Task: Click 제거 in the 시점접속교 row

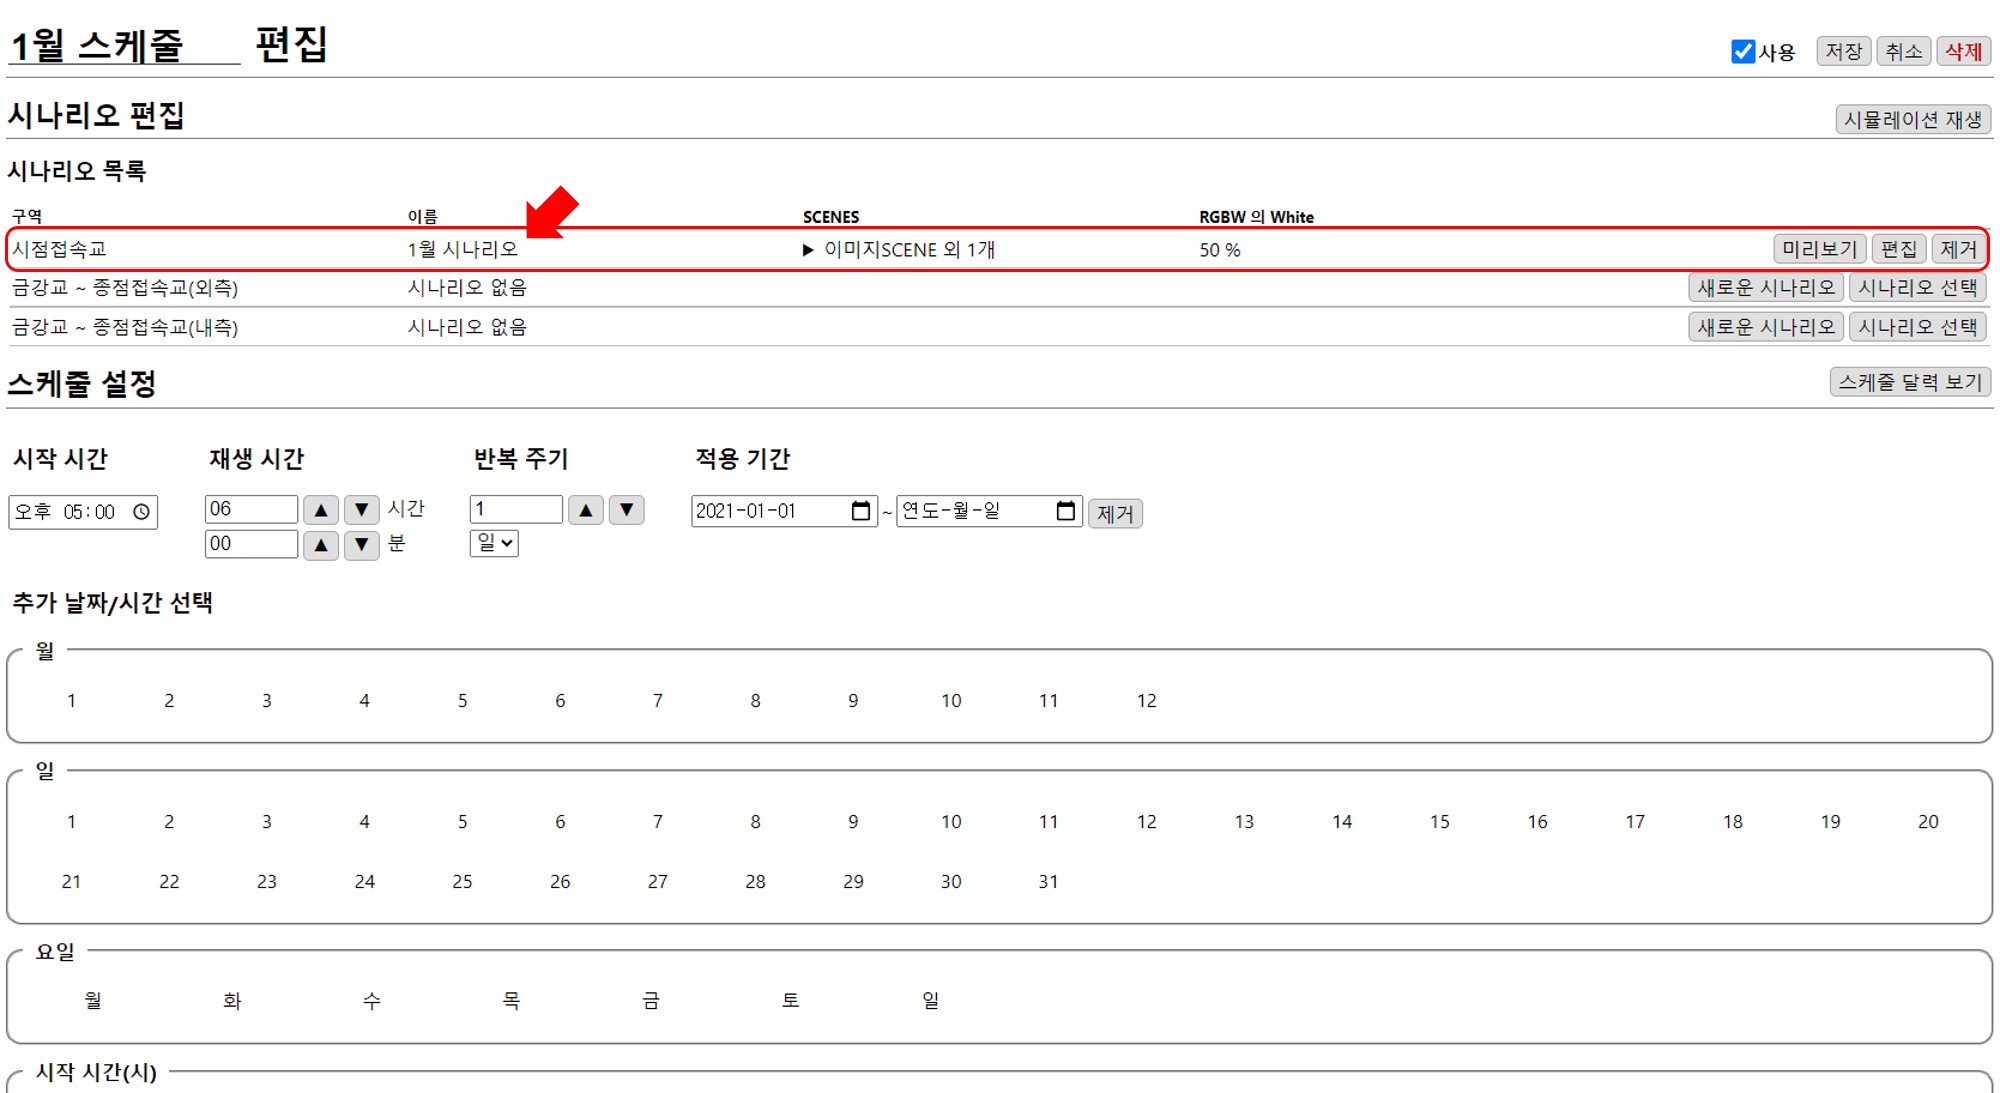Action: [1958, 249]
